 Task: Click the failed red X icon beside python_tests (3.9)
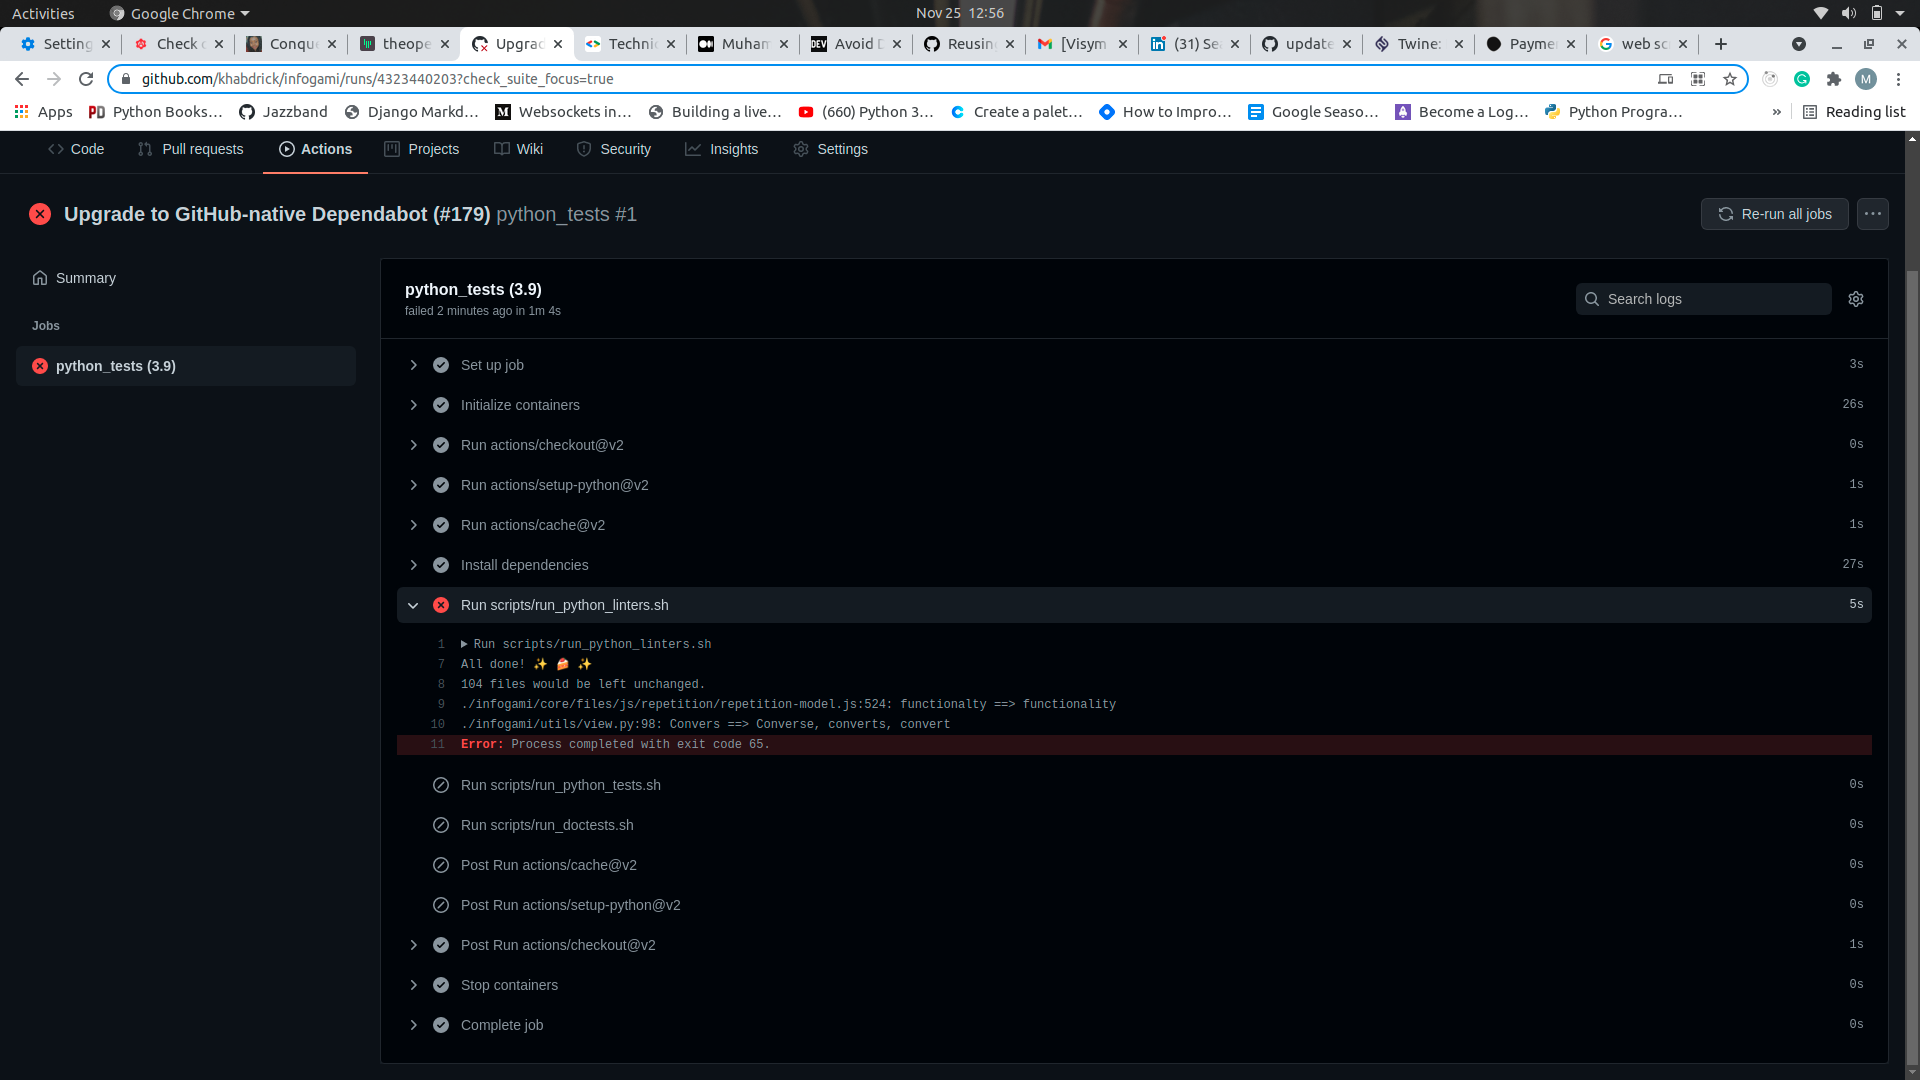(x=40, y=366)
